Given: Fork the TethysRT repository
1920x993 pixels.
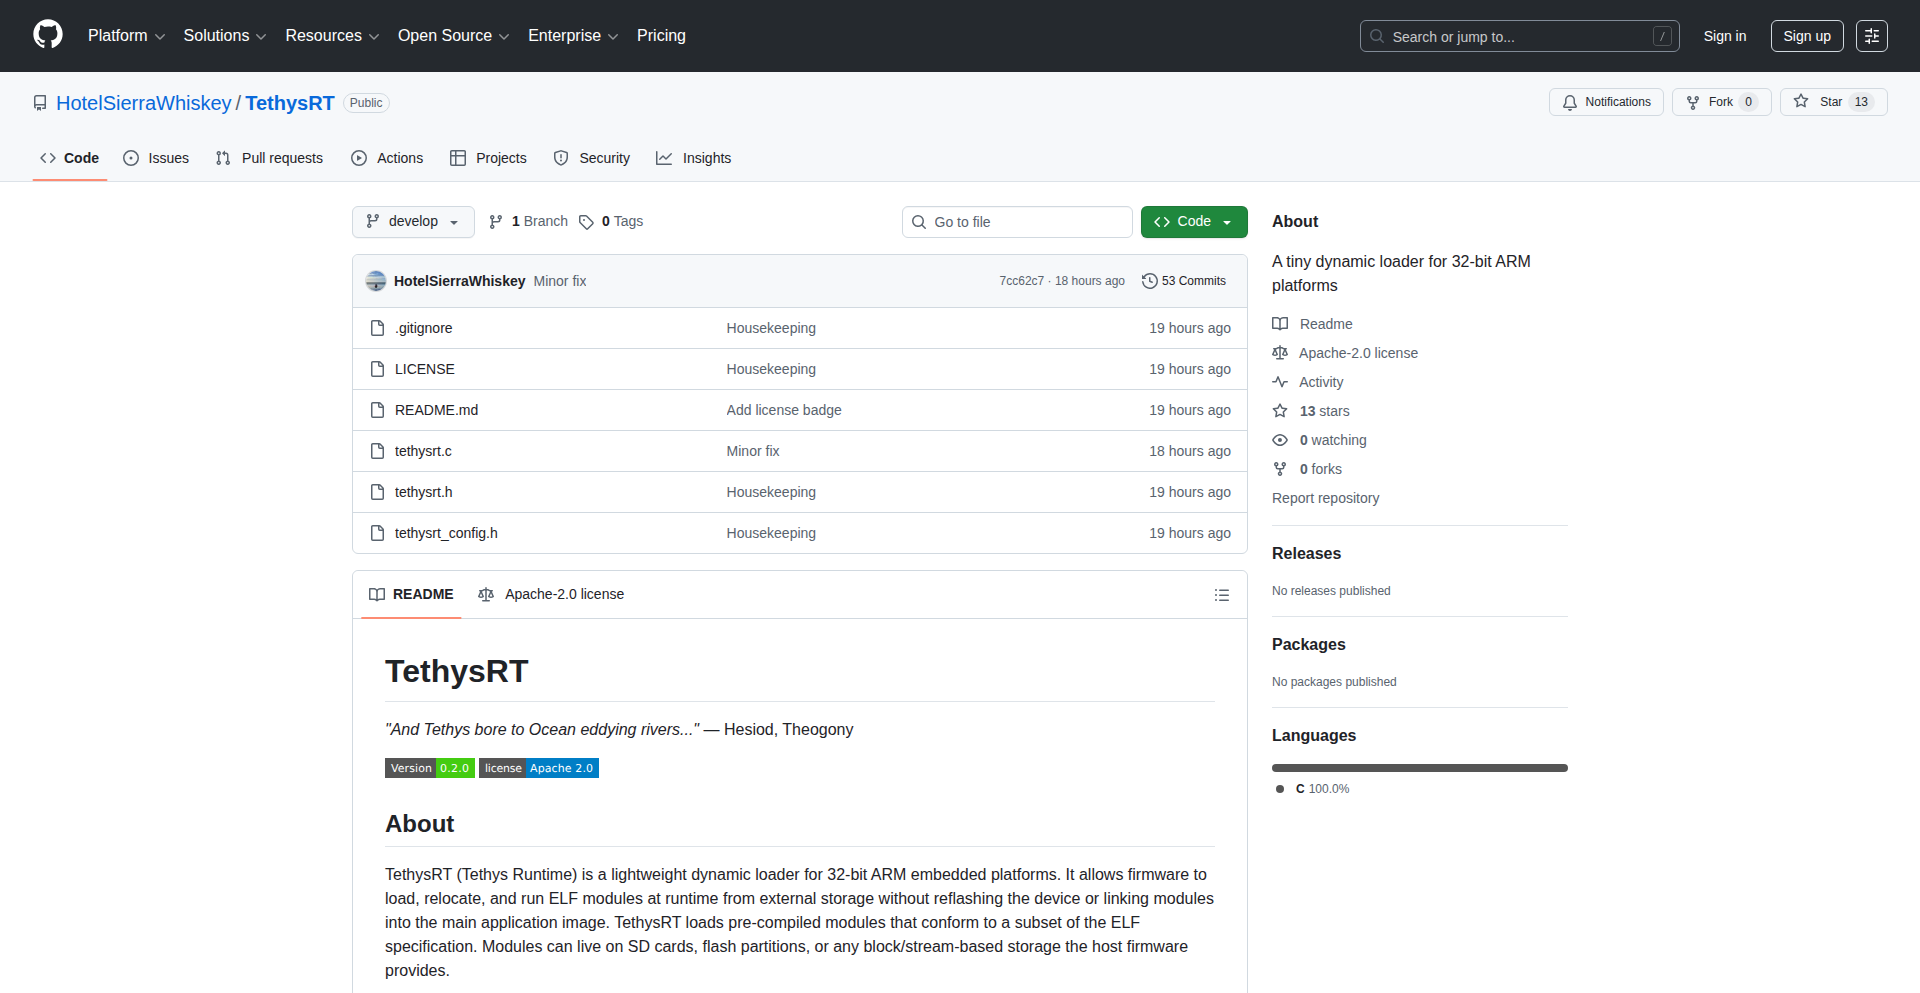Looking at the screenshot, I should click(1721, 102).
